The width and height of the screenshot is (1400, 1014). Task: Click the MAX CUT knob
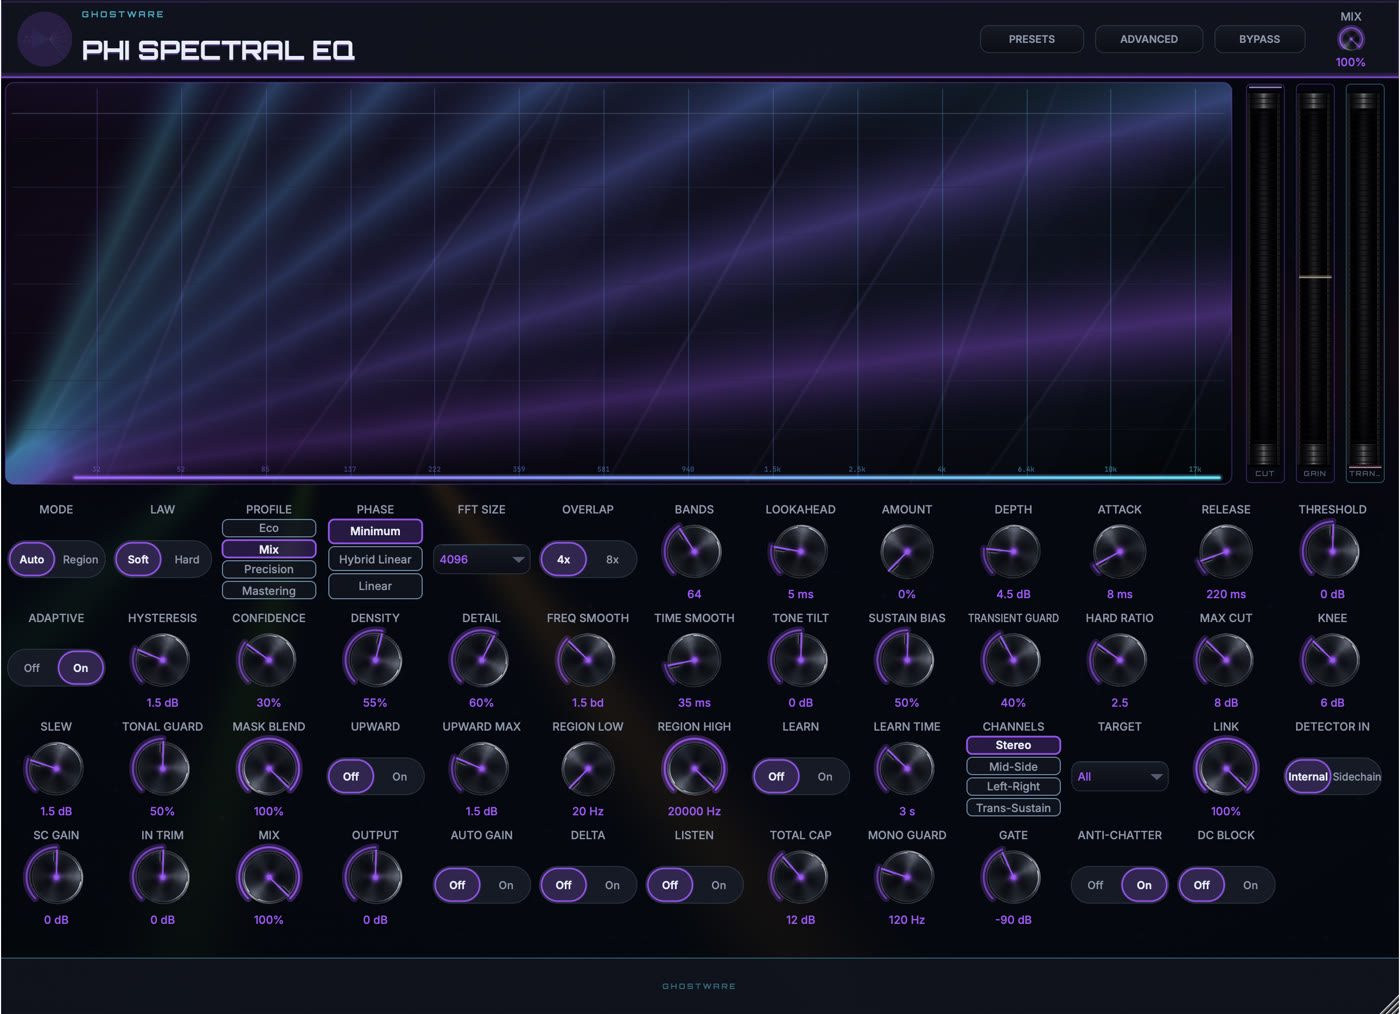coord(1226,660)
